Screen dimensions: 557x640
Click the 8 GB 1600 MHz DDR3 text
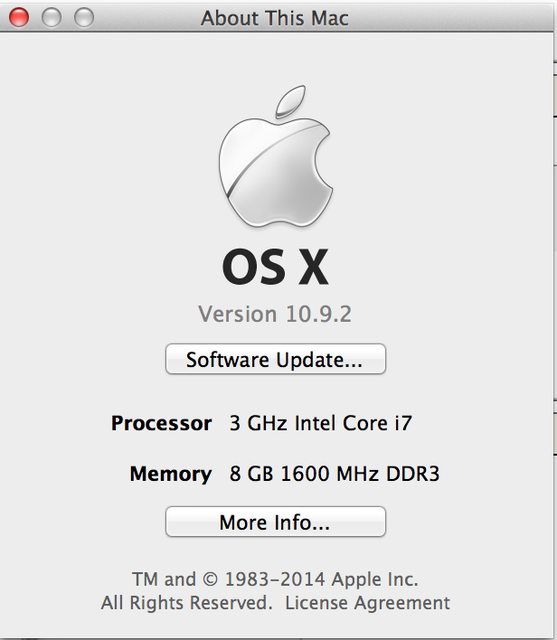(335, 473)
